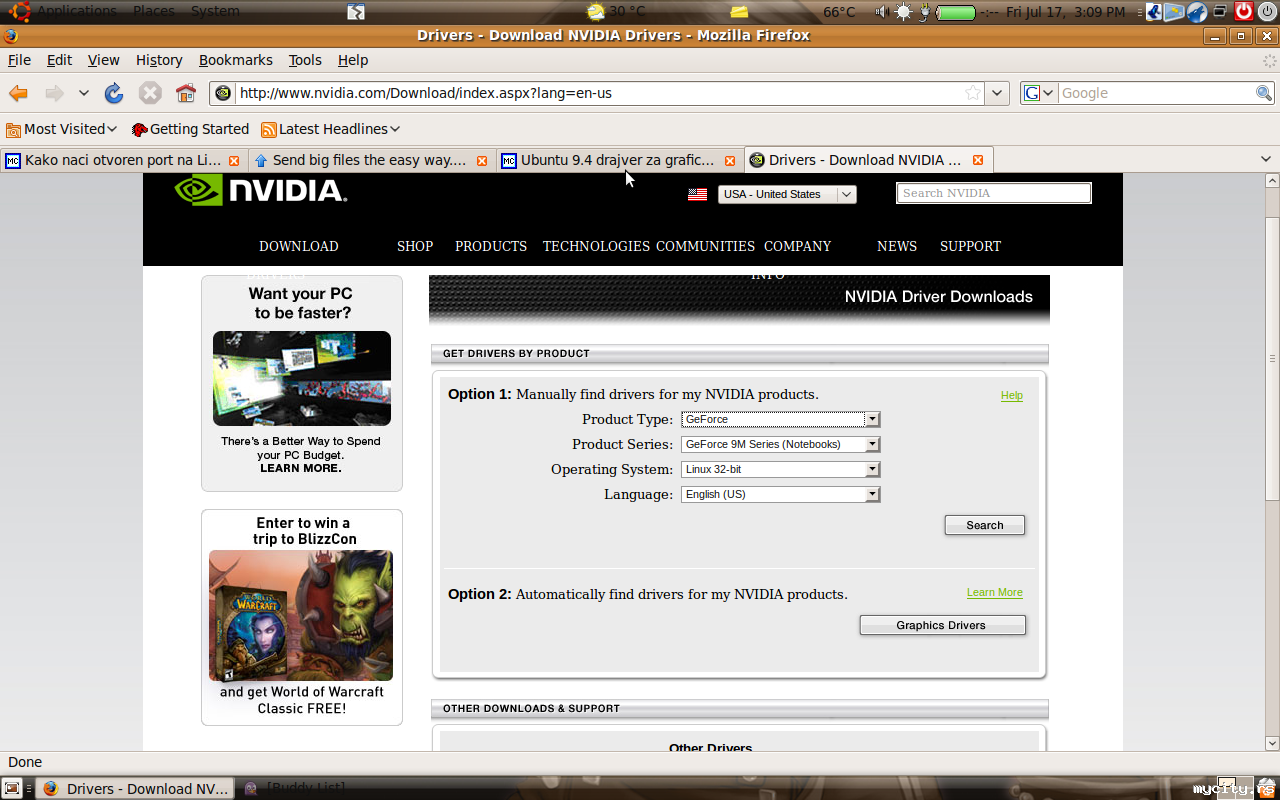Close the 'Drivers - Download NVIDIA' tab

tap(978, 160)
